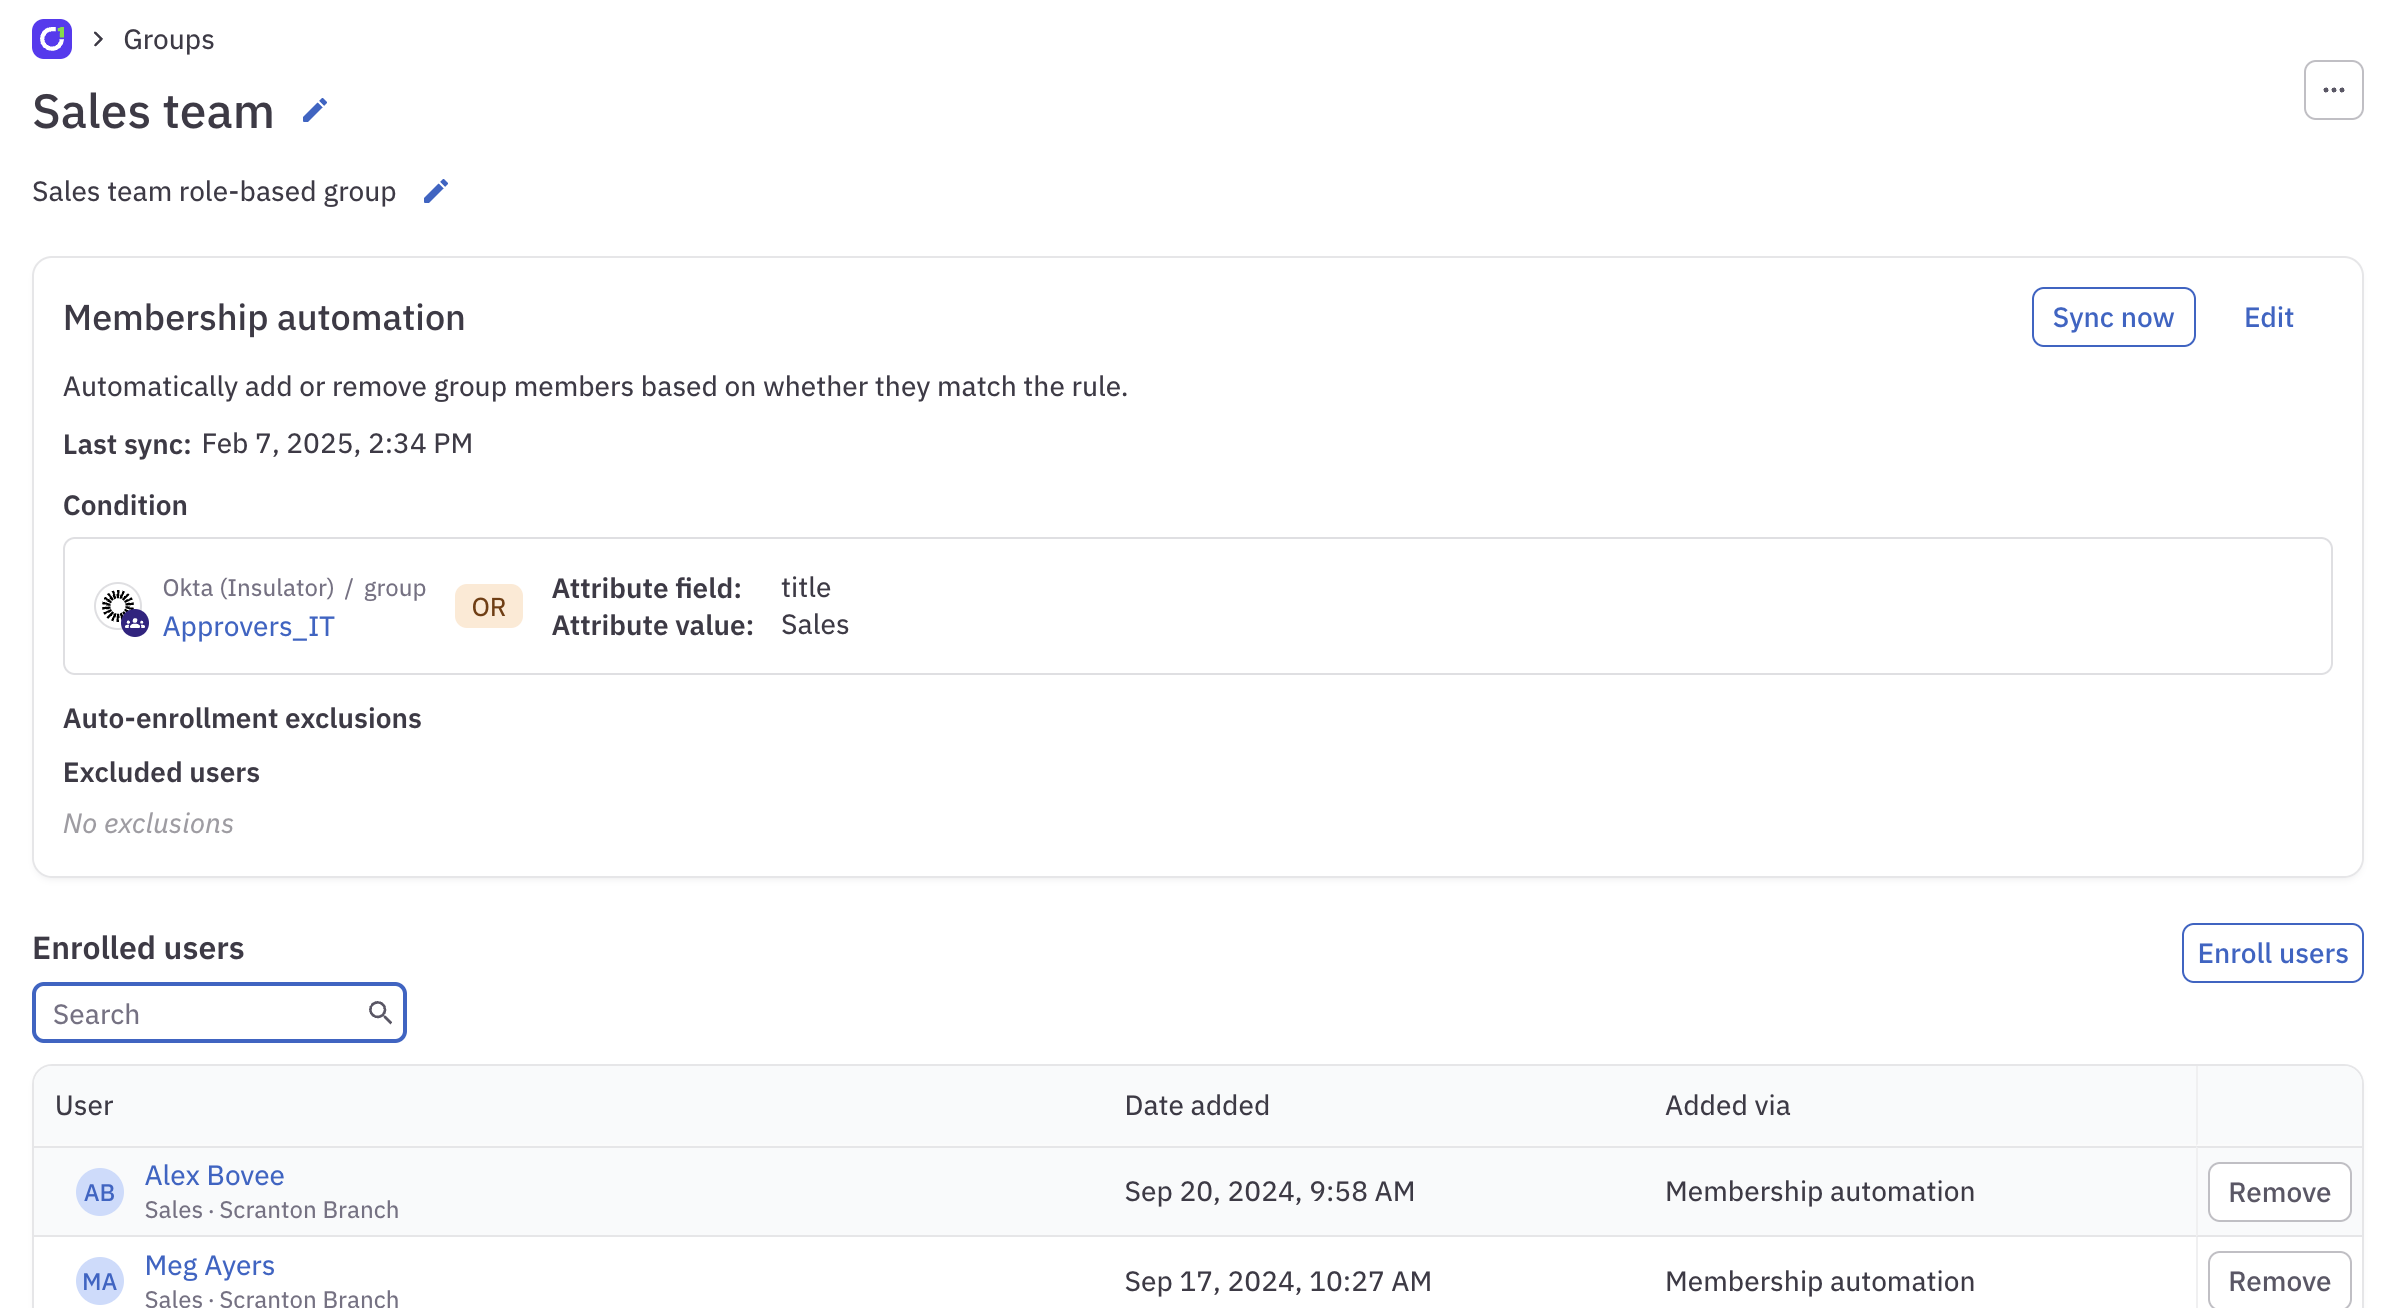
Task: Edit the Sales team group name
Action: pyautogui.click(x=315, y=110)
